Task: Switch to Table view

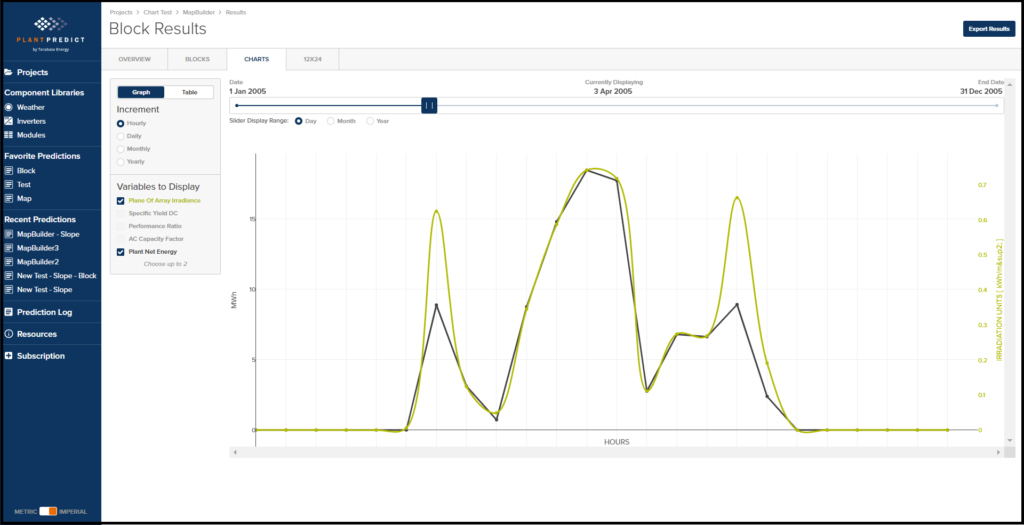Action: (x=189, y=92)
